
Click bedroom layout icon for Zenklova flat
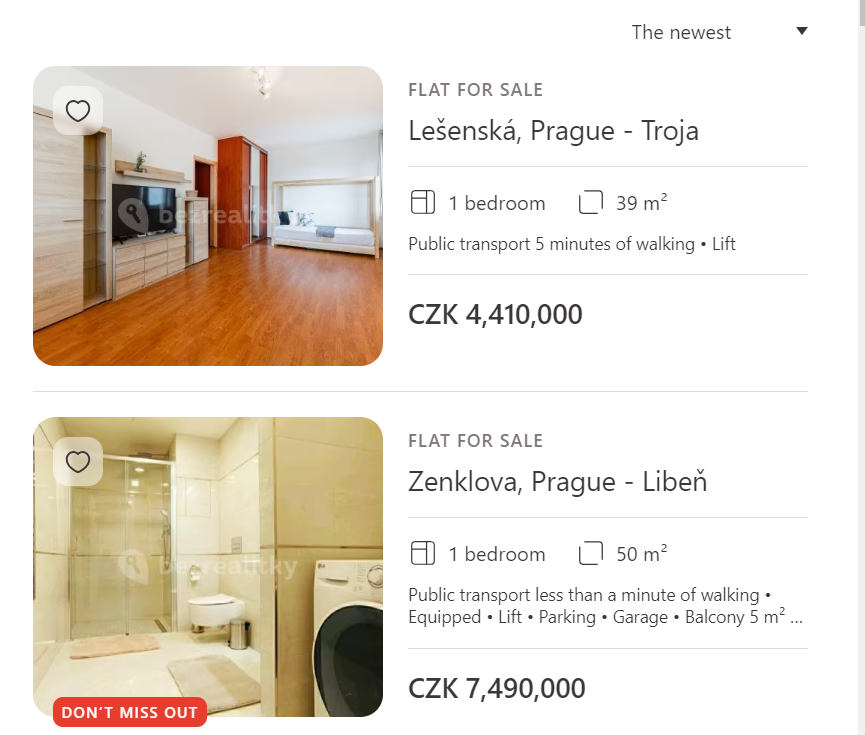[423, 553]
